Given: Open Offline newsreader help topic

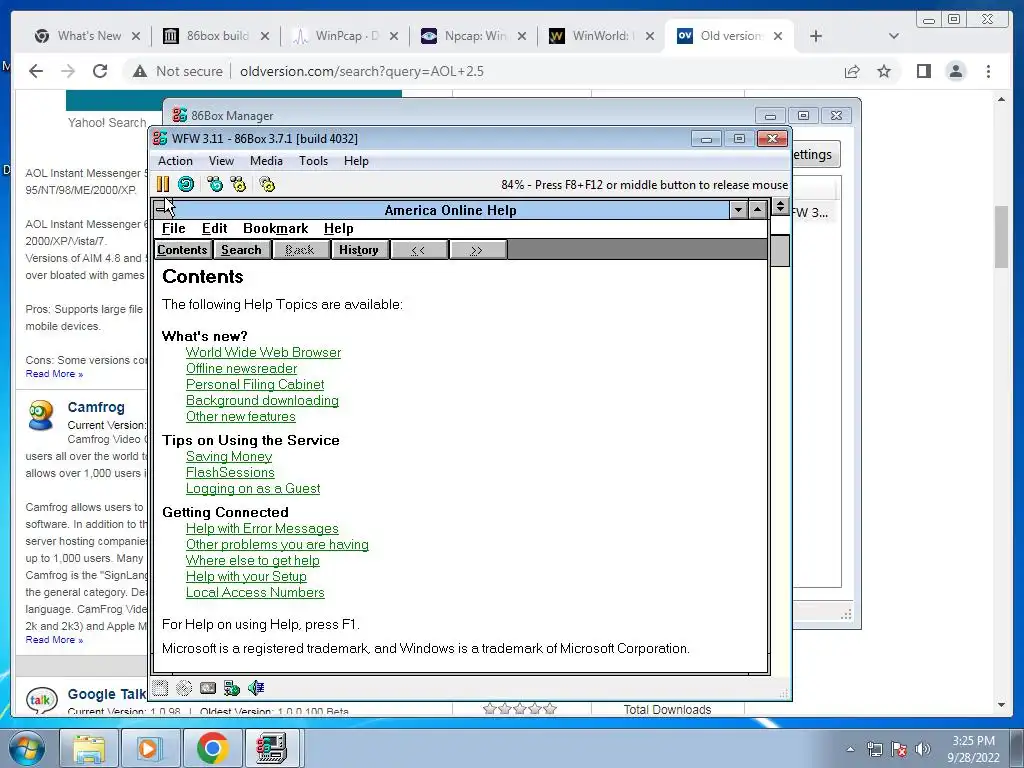Looking at the screenshot, I should pos(241,368).
